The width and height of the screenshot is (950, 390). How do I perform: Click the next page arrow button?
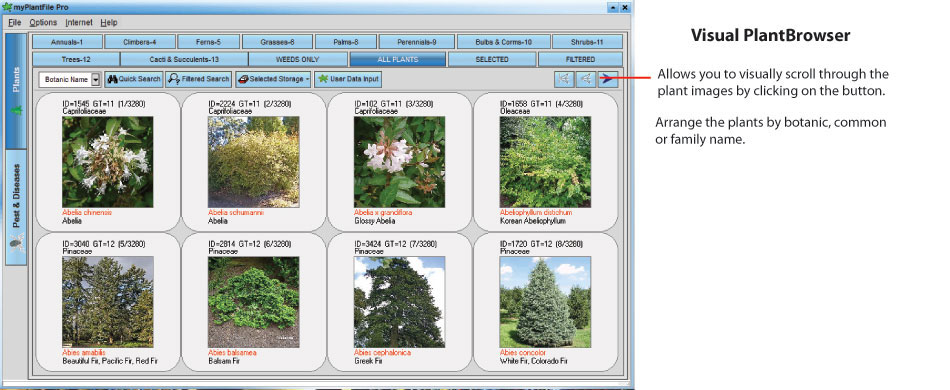pos(608,79)
